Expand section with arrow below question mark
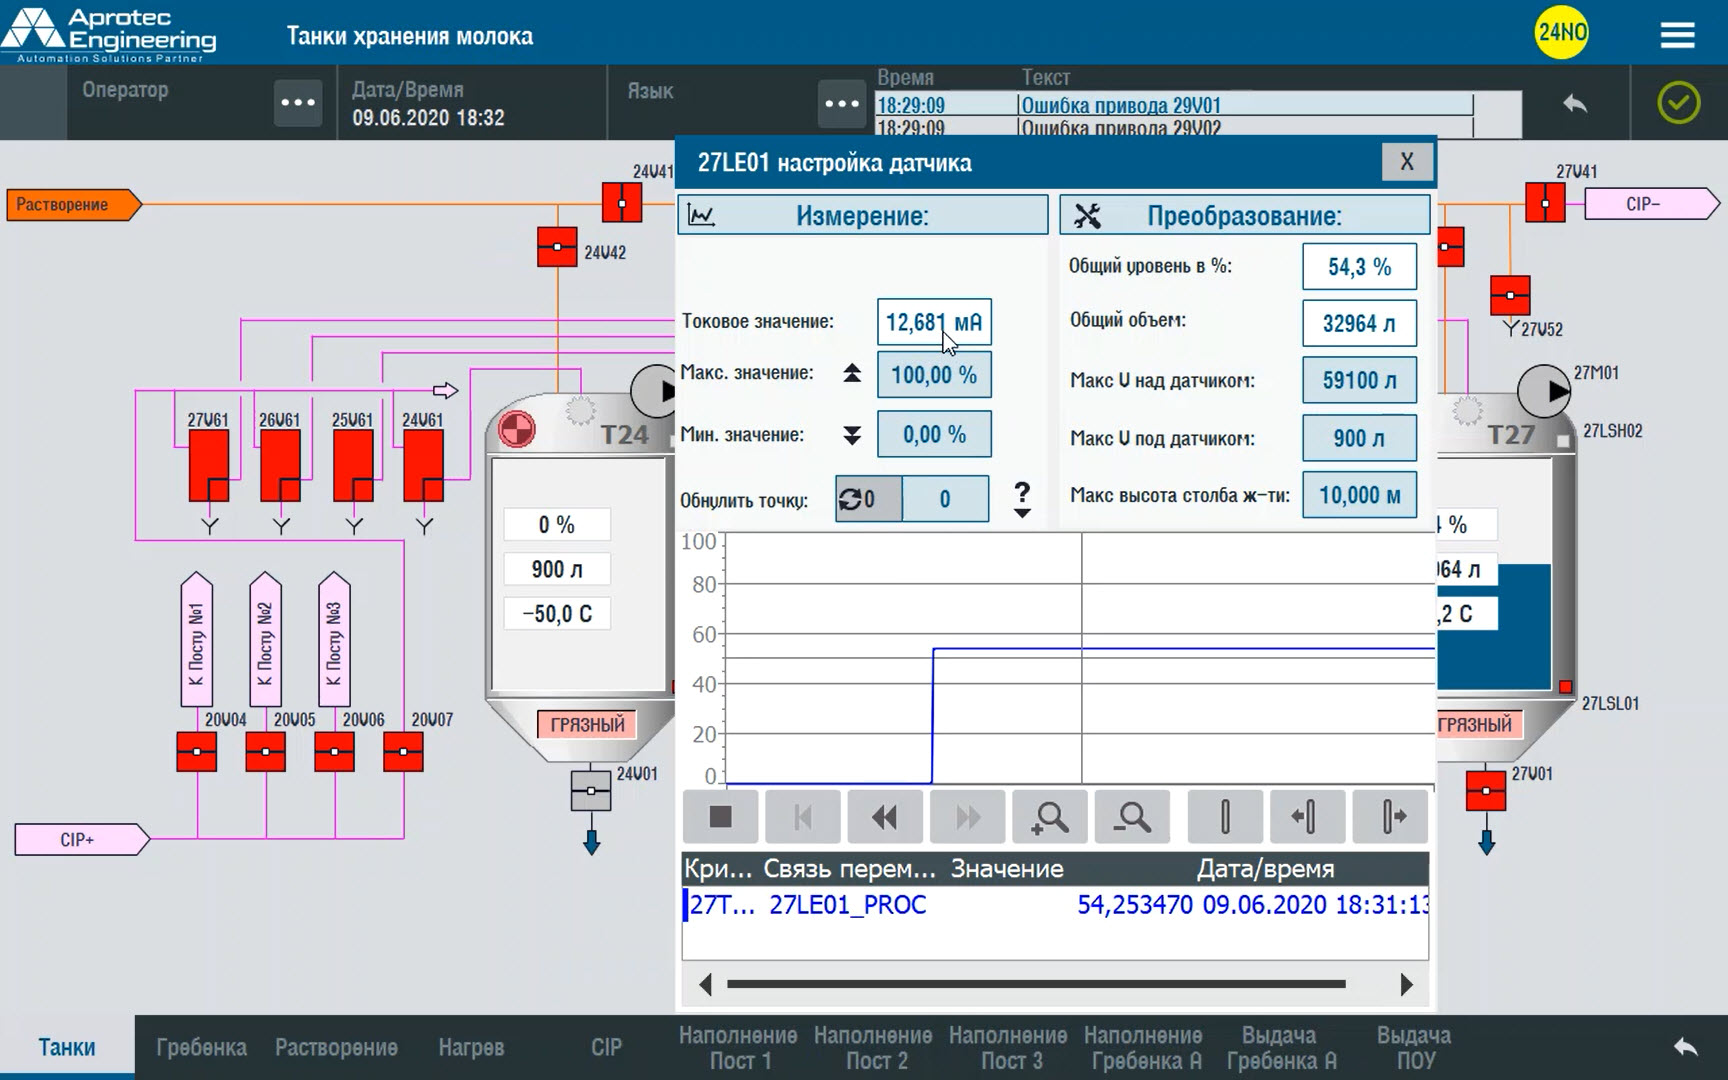Image resolution: width=1728 pixels, height=1080 pixels. 1021,514
